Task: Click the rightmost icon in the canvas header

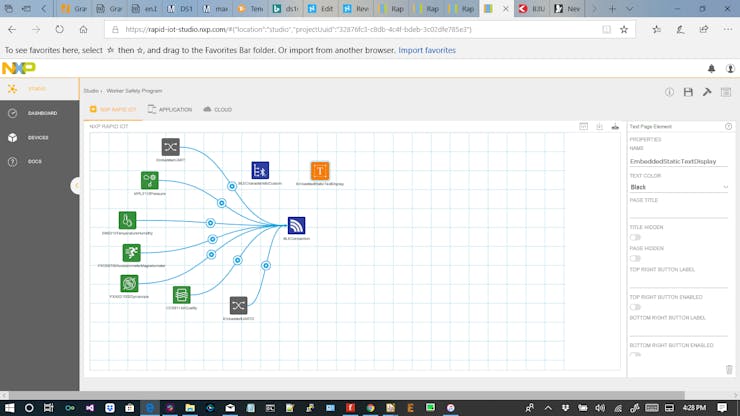Action: 615,127
